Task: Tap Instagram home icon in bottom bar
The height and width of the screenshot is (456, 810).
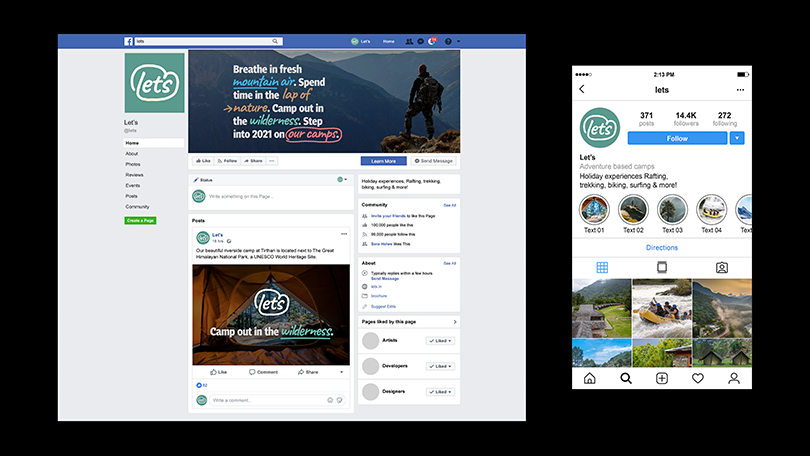Action: (x=589, y=379)
